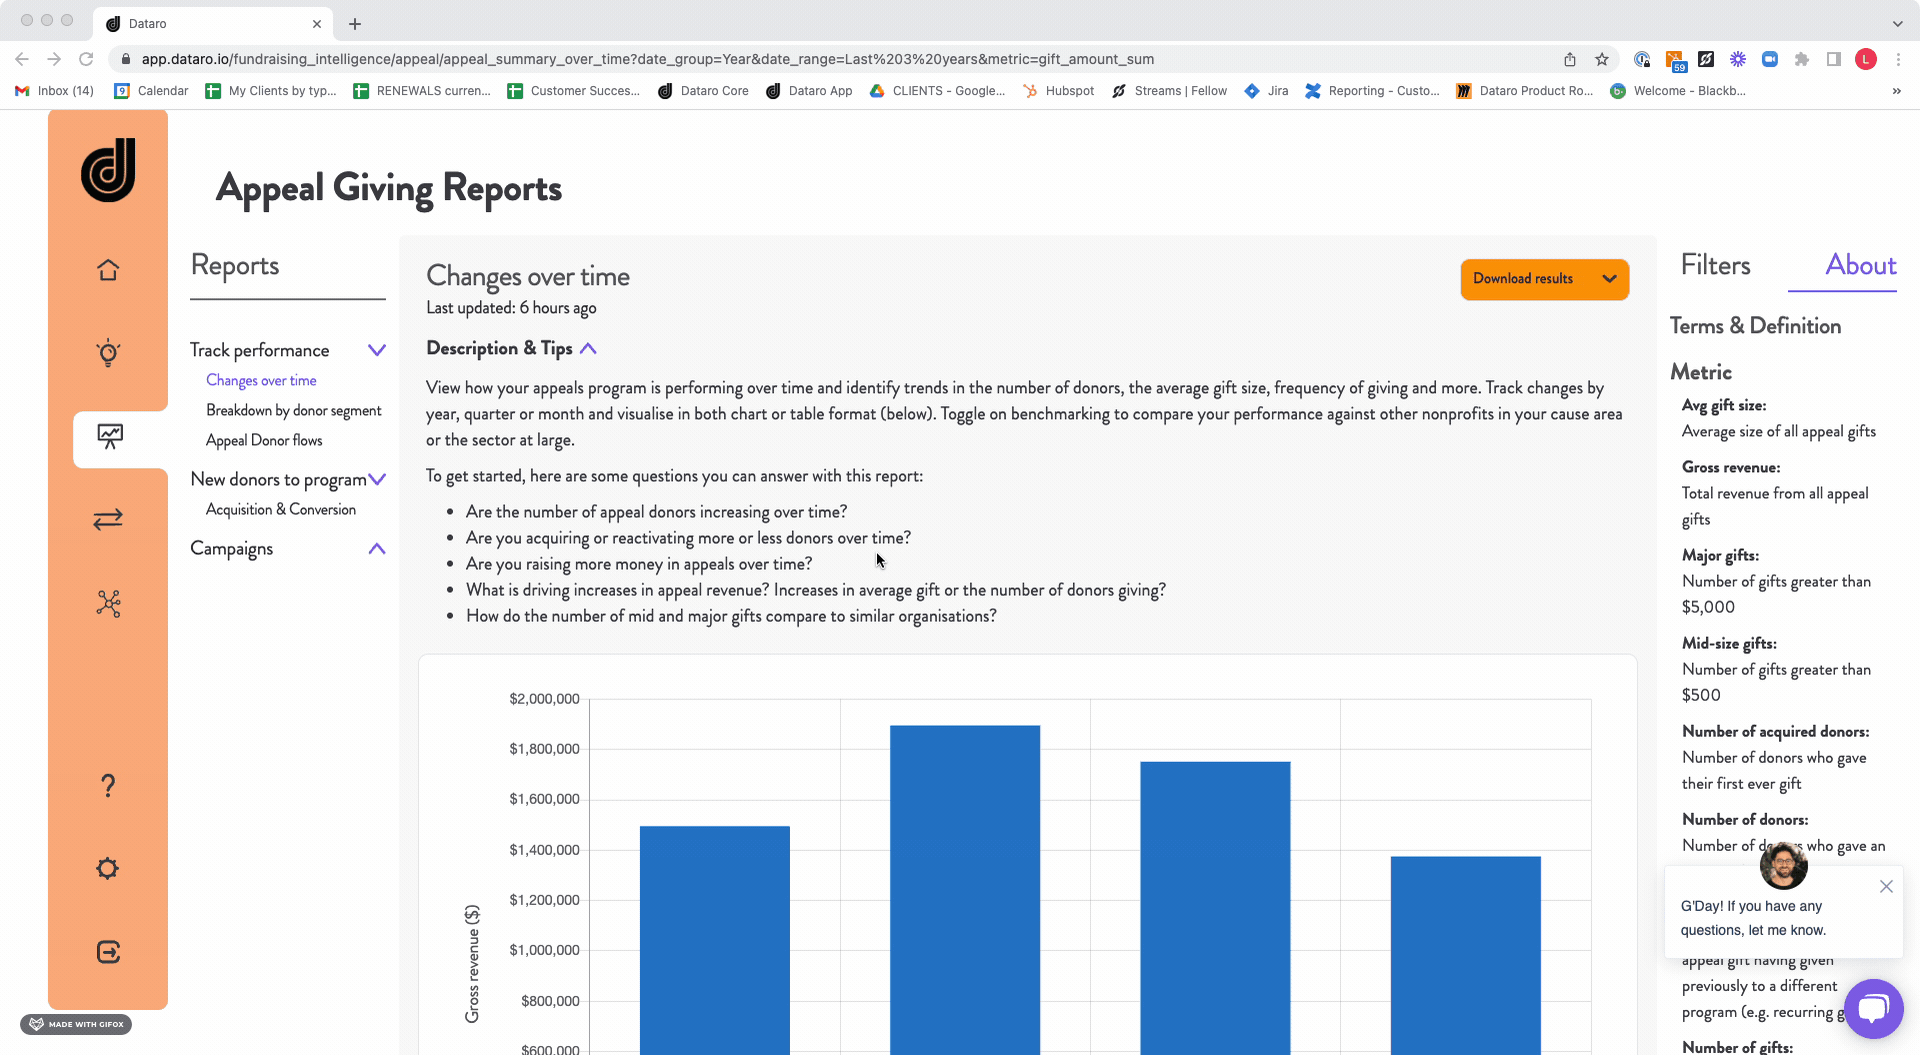1920x1055 pixels.
Task: Open the Appeal Donor flows report
Action: [264, 440]
